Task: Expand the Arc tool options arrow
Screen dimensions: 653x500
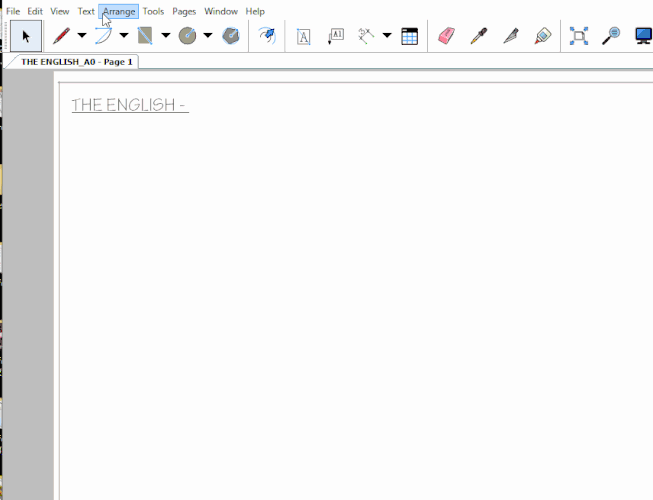Action: click(124, 35)
